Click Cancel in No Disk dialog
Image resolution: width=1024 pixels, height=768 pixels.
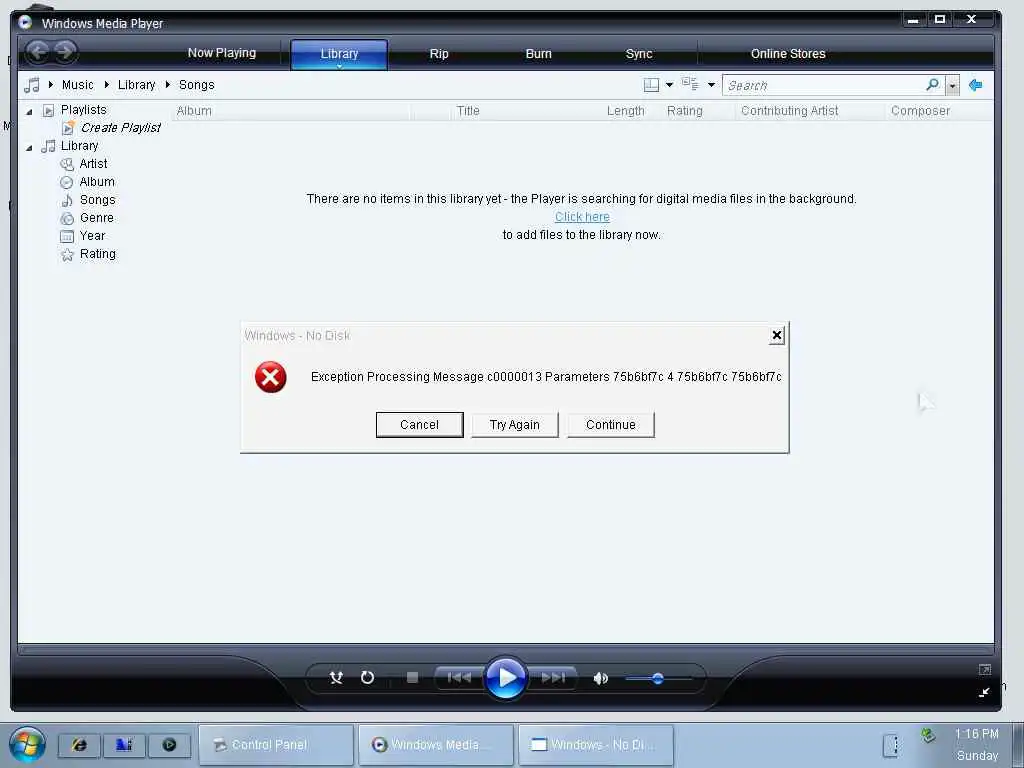(x=419, y=424)
